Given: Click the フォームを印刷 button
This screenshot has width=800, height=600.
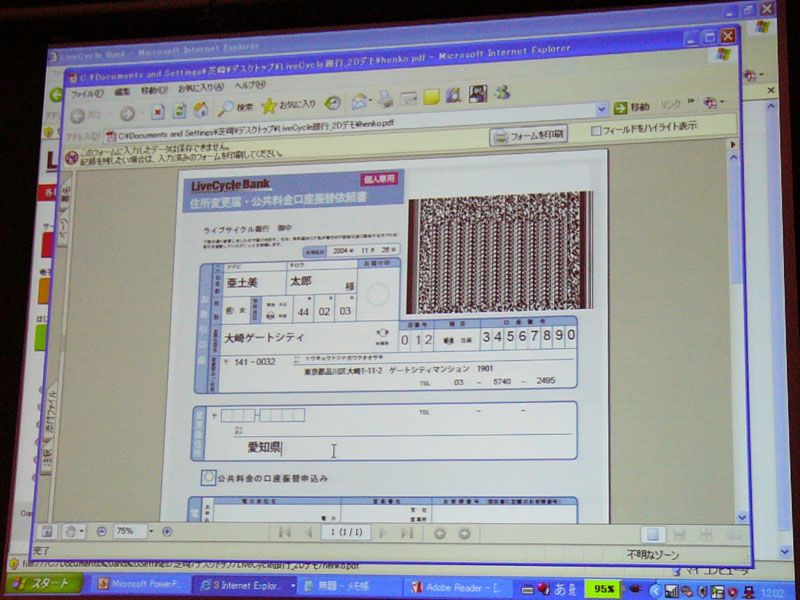Looking at the screenshot, I should pos(529,135).
